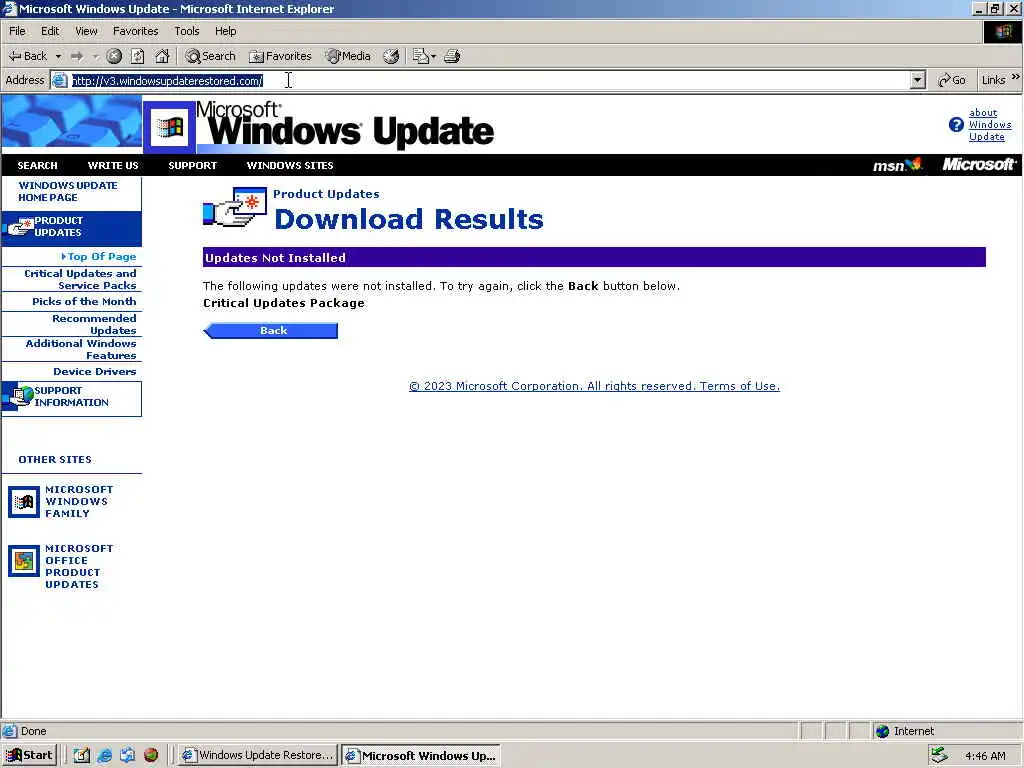Open the about Windows Update link
This screenshot has height=768, width=1024.
(x=990, y=124)
